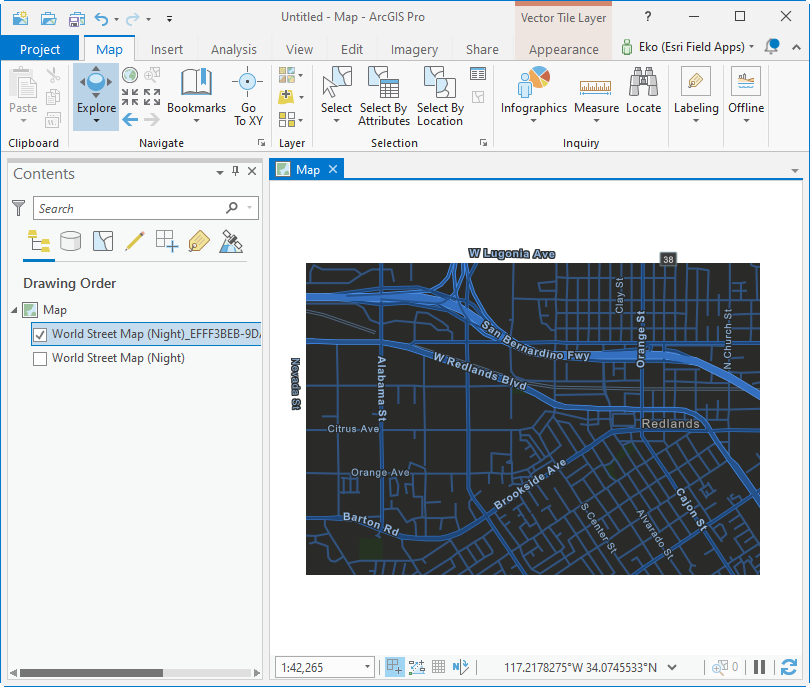Open the attribute table icon in Selection group
810x687 pixels.
(x=478, y=74)
